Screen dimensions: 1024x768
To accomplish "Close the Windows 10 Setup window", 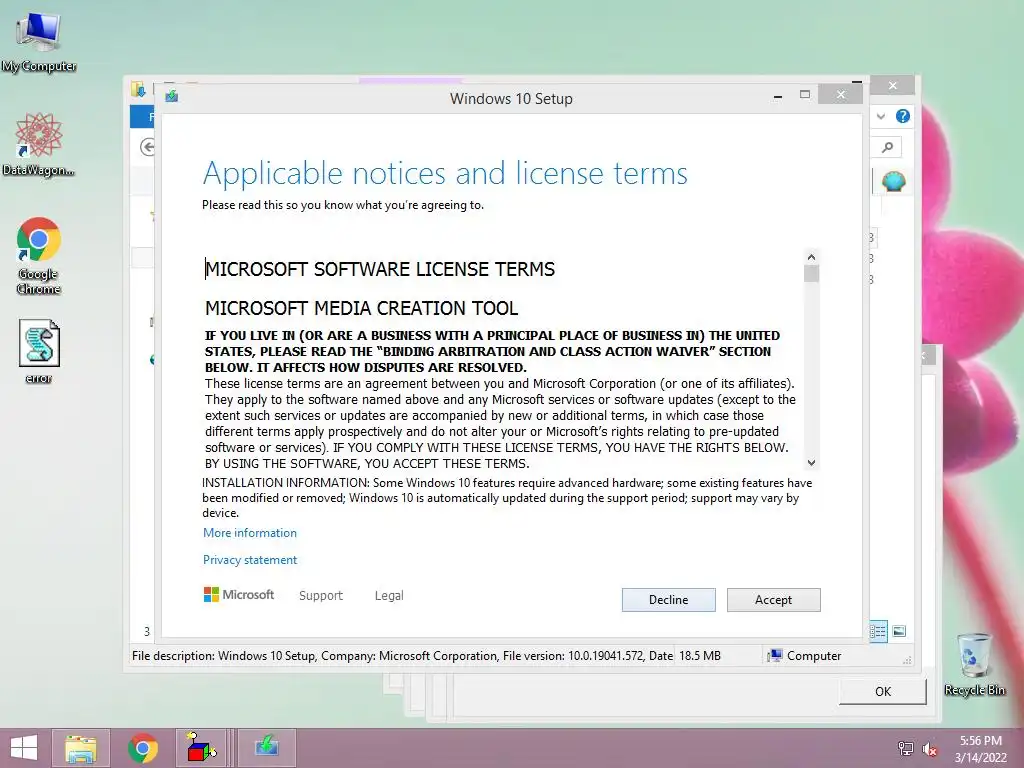I will [840, 95].
